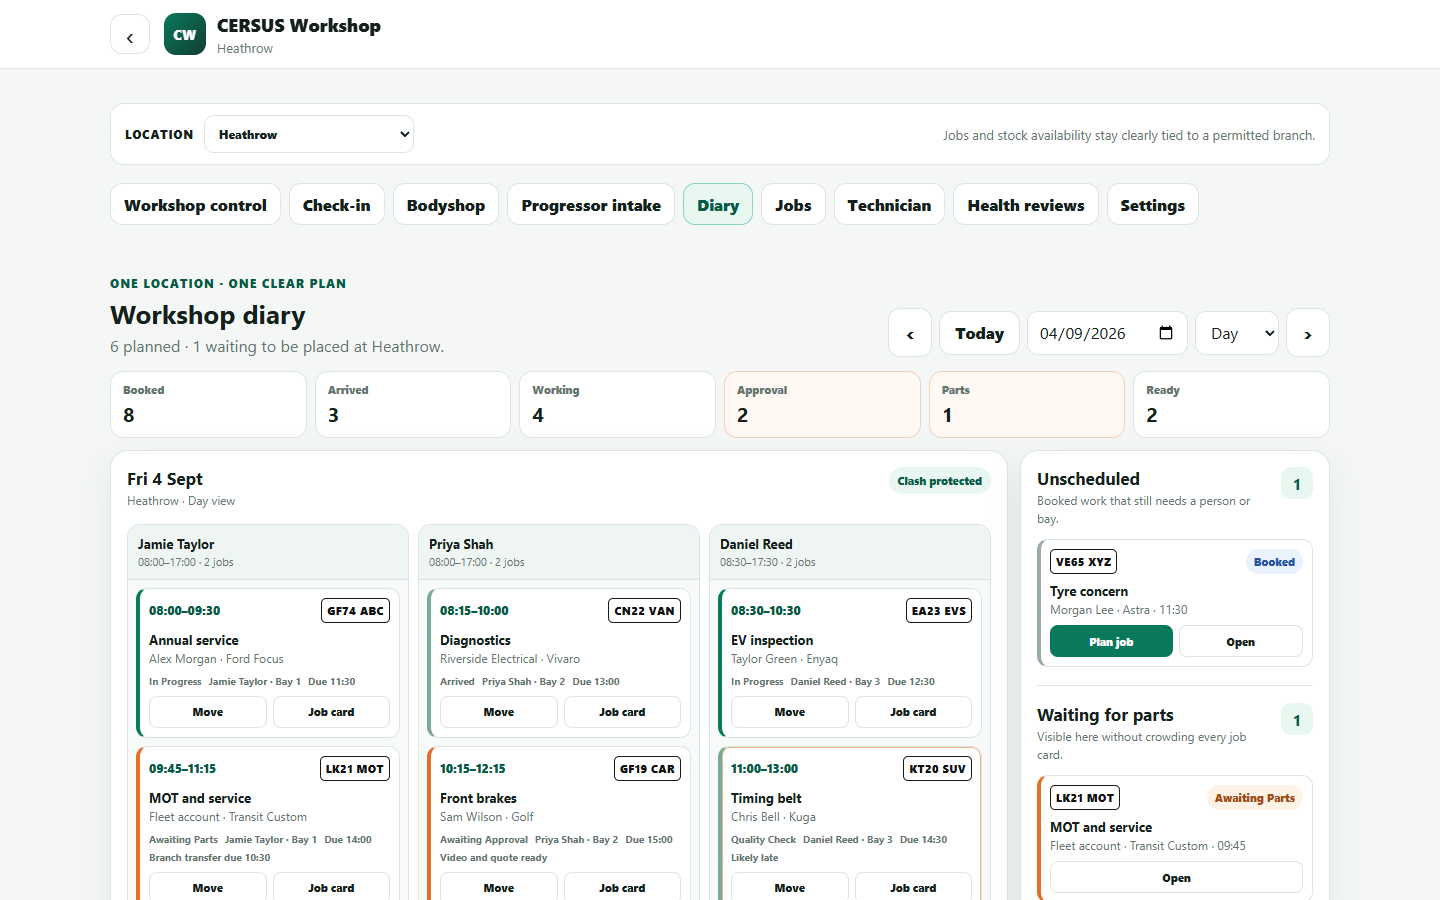Image resolution: width=1440 pixels, height=900 pixels.
Task: Click the Booked 8 summary card
Action: (208, 404)
